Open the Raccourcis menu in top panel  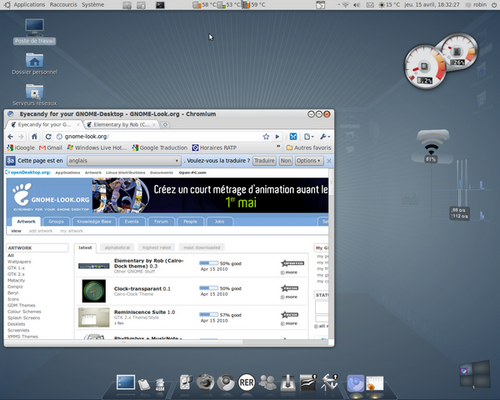tap(63, 5)
